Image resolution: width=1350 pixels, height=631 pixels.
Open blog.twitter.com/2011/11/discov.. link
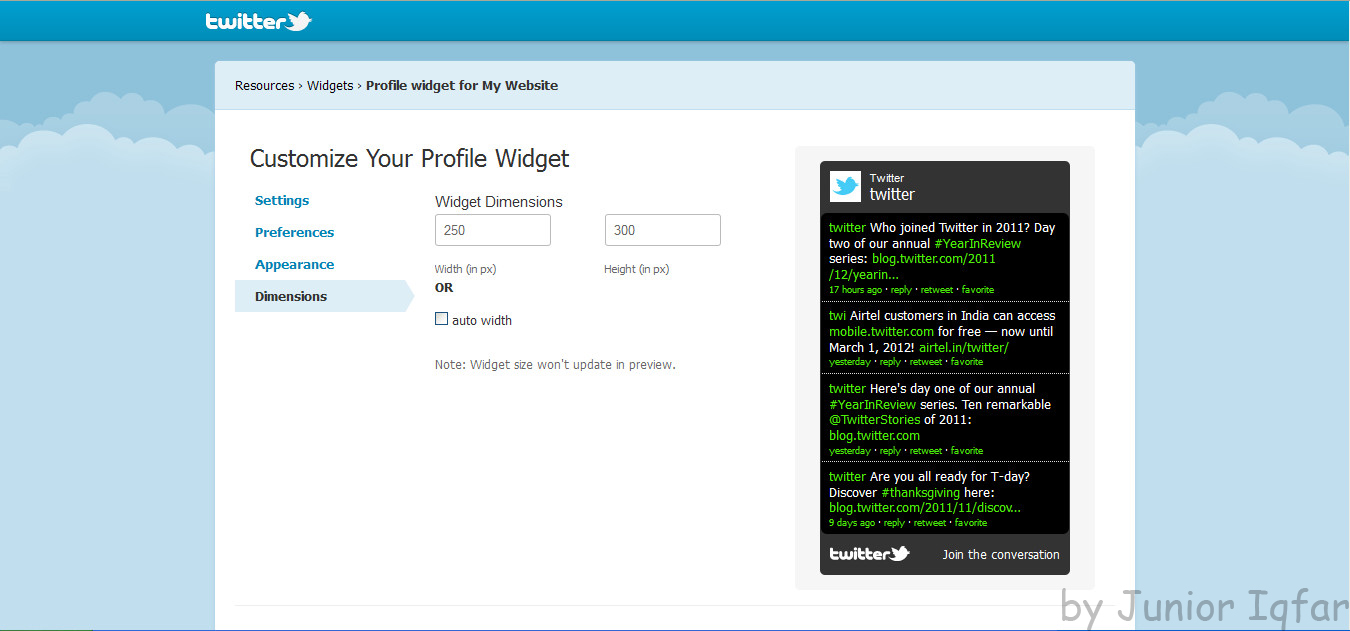pyautogui.click(x=925, y=508)
